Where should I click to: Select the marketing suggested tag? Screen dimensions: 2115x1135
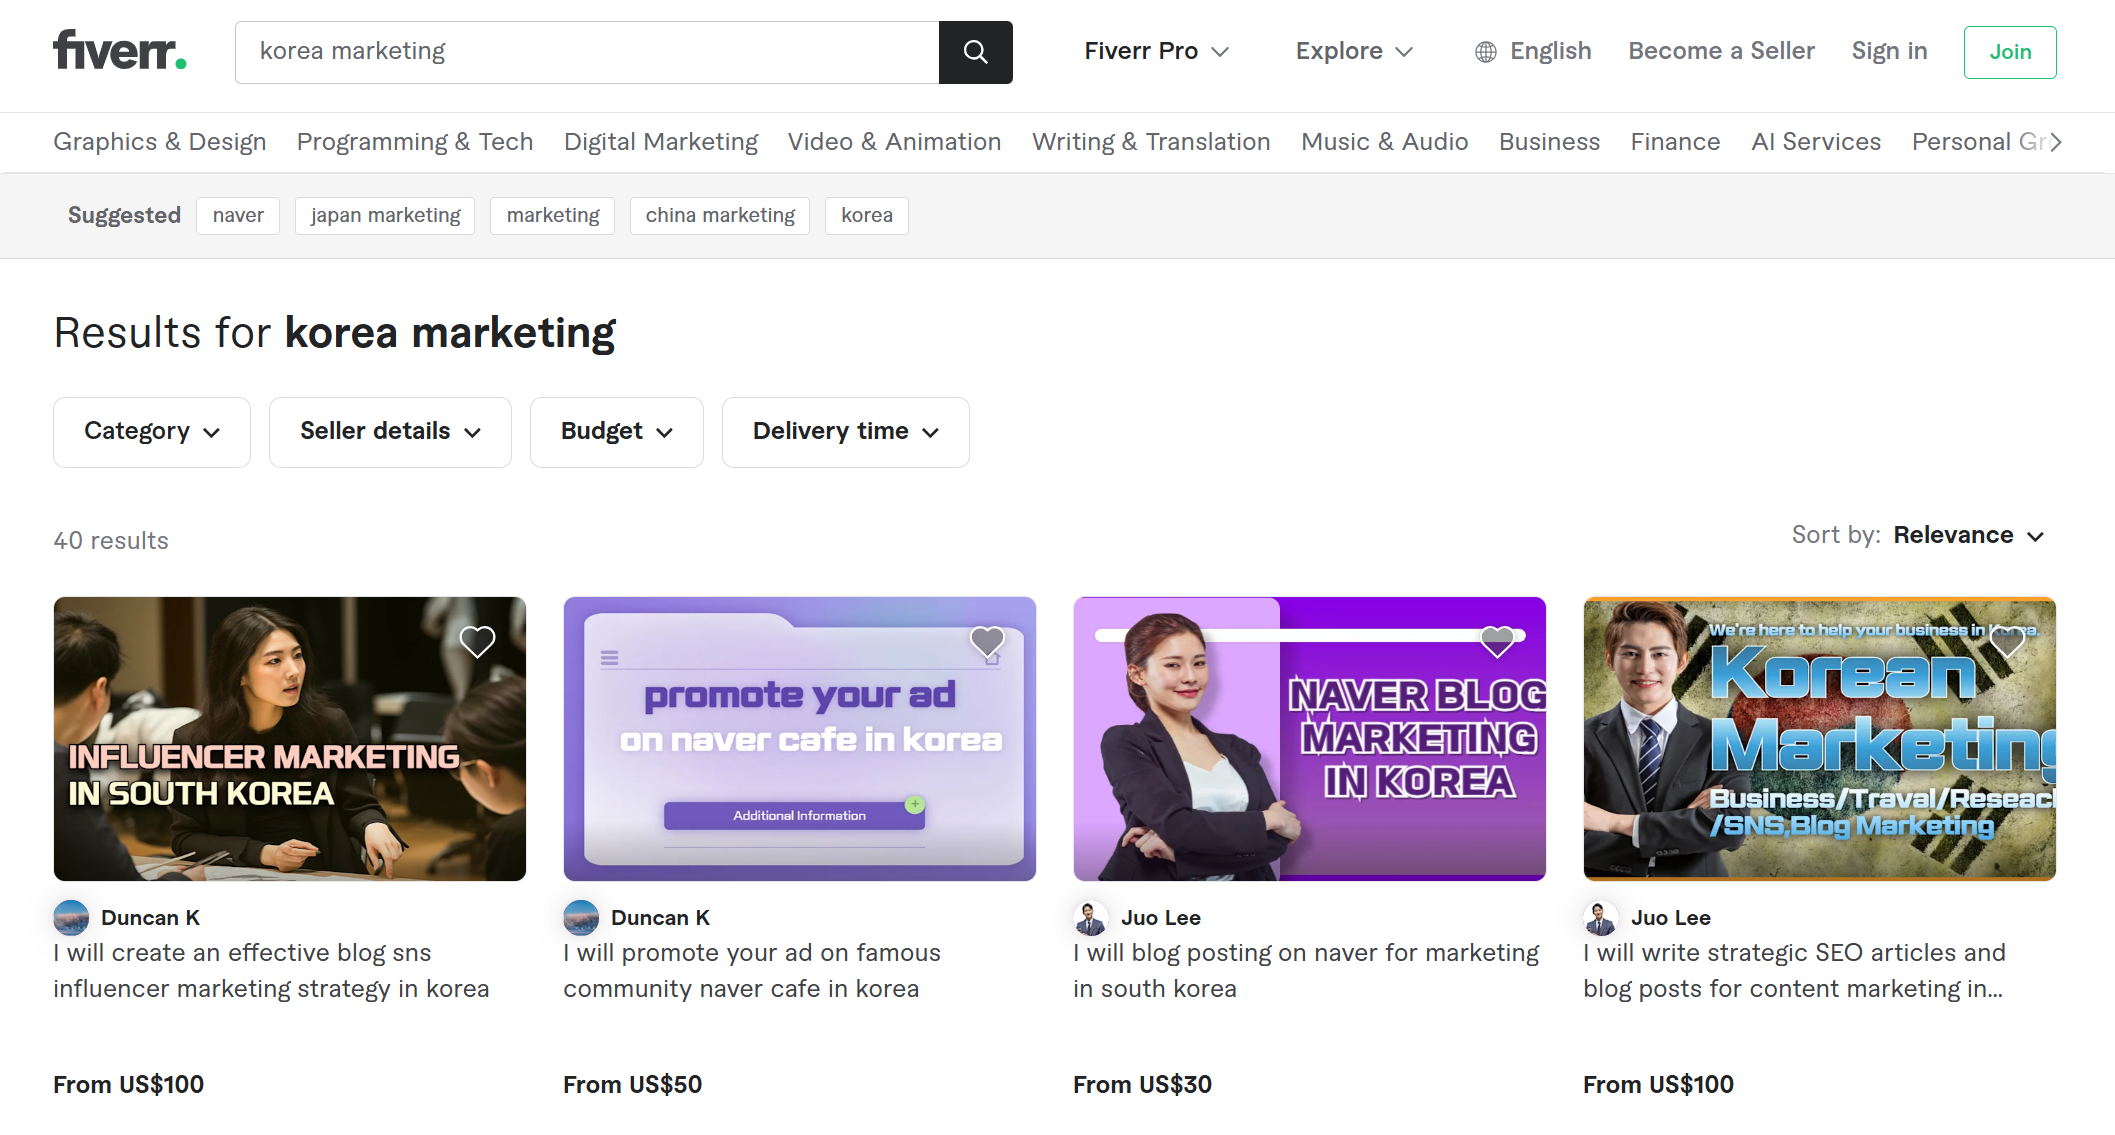553,216
